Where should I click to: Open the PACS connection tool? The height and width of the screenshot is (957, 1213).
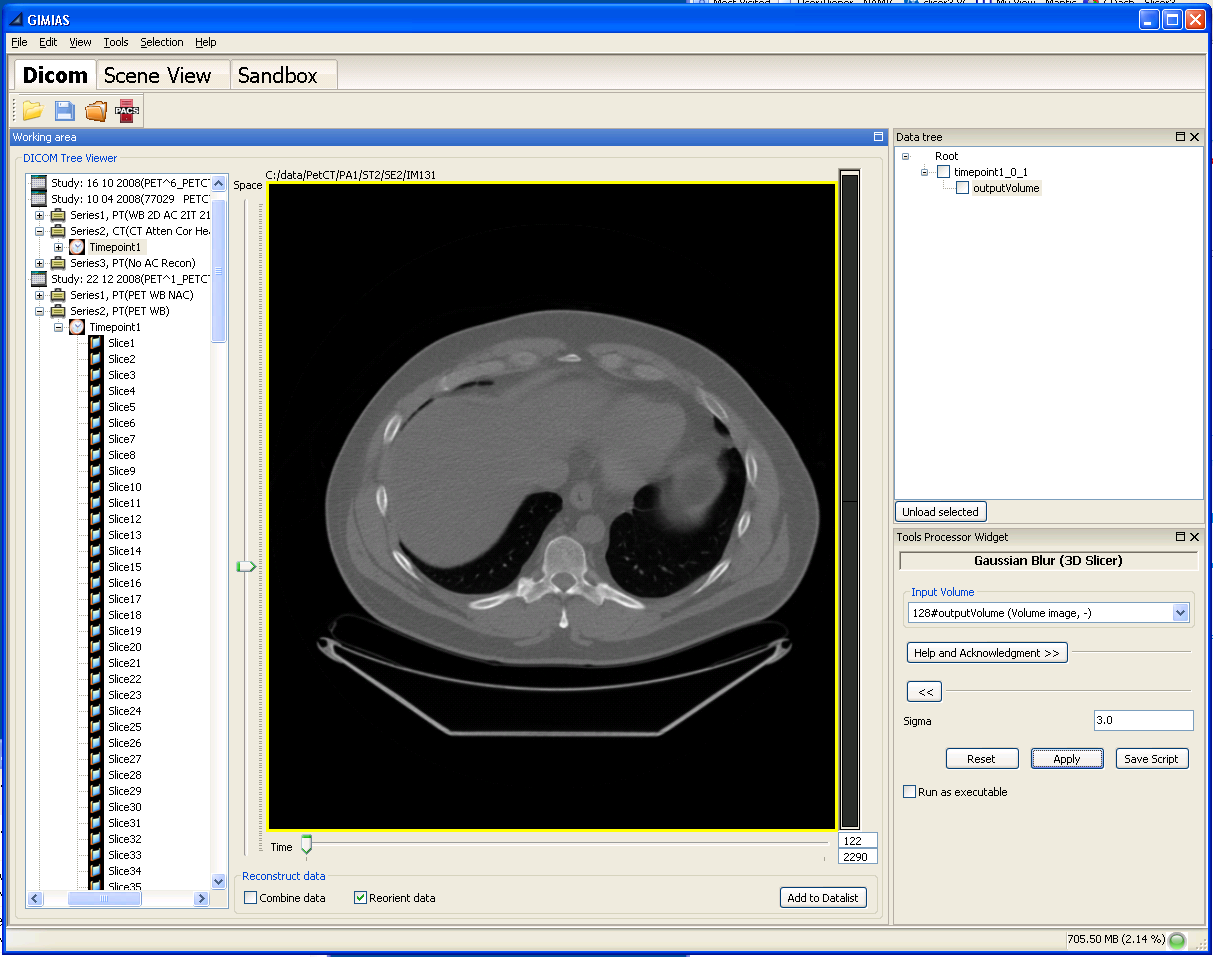pyautogui.click(x=127, y=111)
